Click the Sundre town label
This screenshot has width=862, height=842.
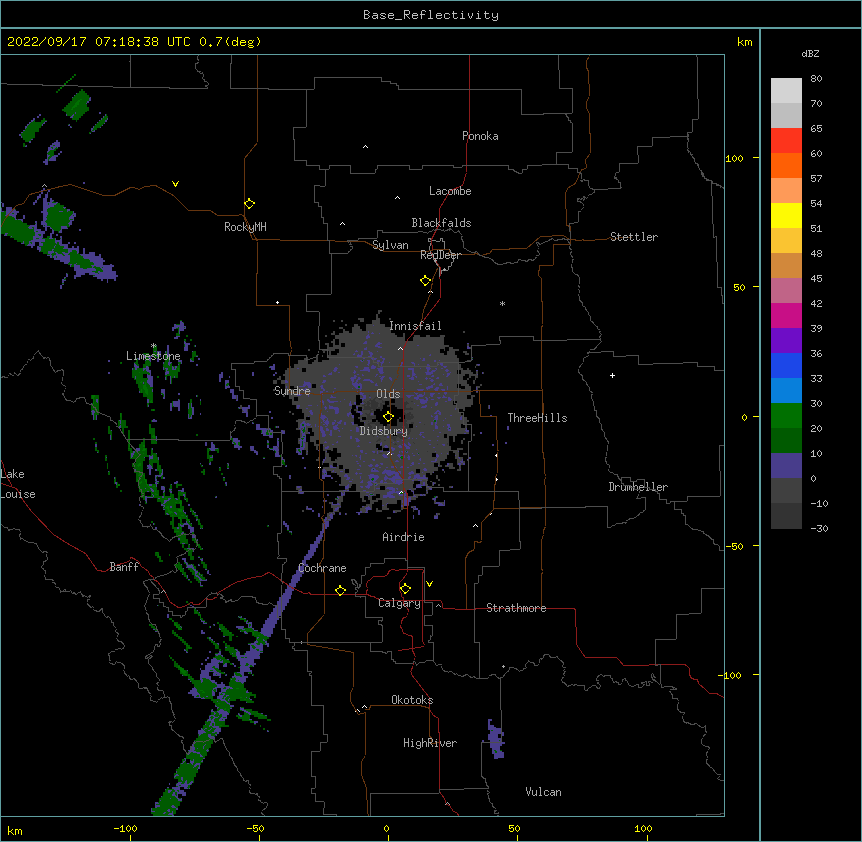pos(292,391)
